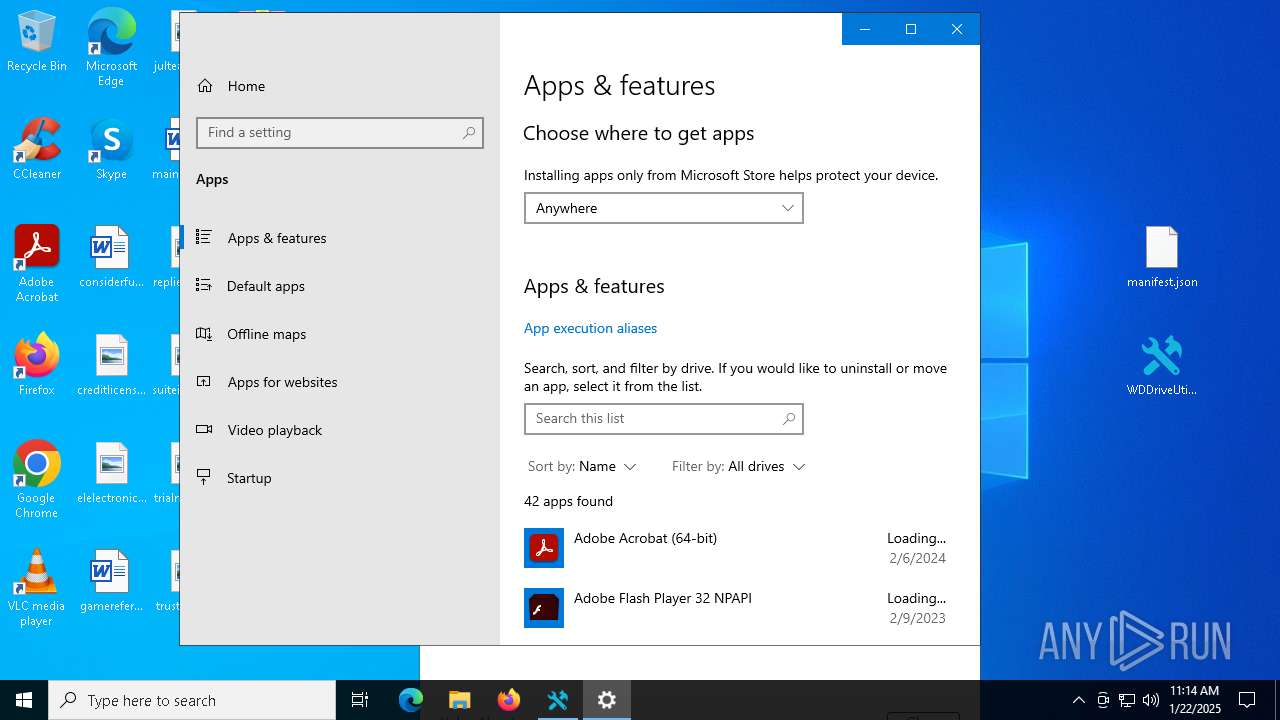Image resolution: width=1280 pixels, height=720 pixels.
Task: Click Adobe Acrobat (64-bit) entry name
Action: coord(645,538)
